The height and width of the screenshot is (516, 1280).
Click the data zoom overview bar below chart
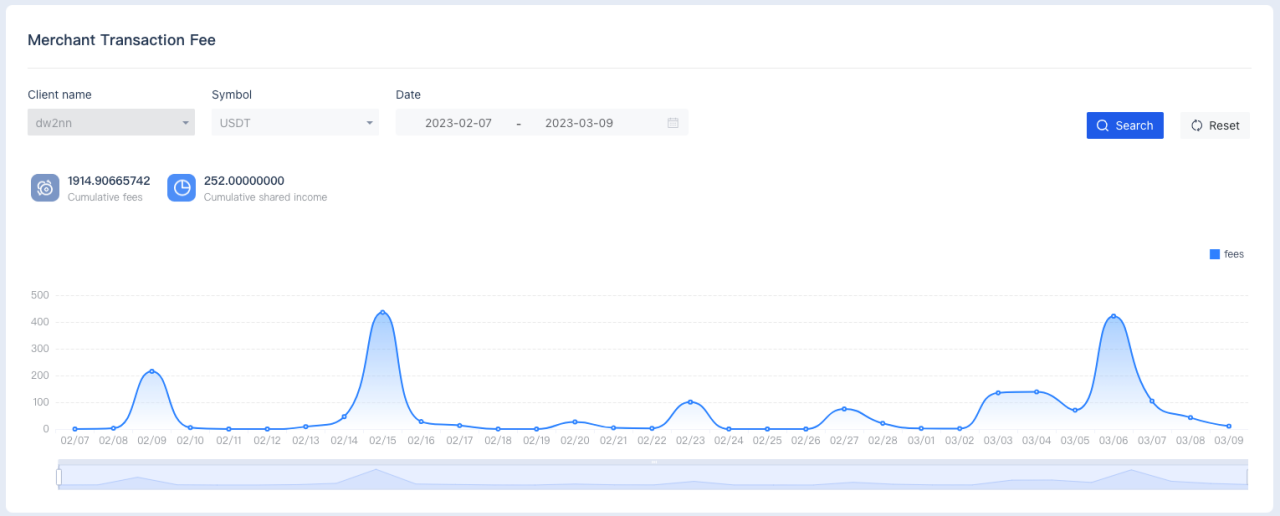(x=653, y=477)
